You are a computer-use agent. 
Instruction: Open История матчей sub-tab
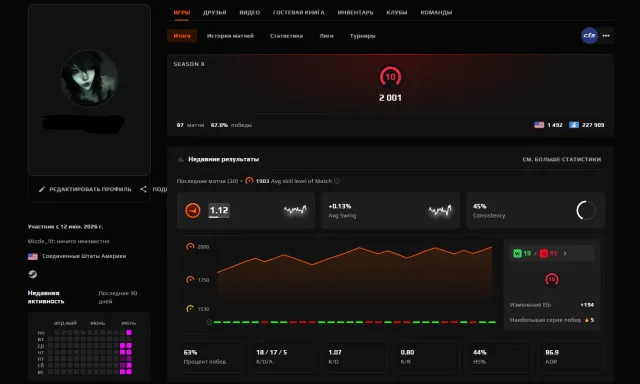point(230,36)
